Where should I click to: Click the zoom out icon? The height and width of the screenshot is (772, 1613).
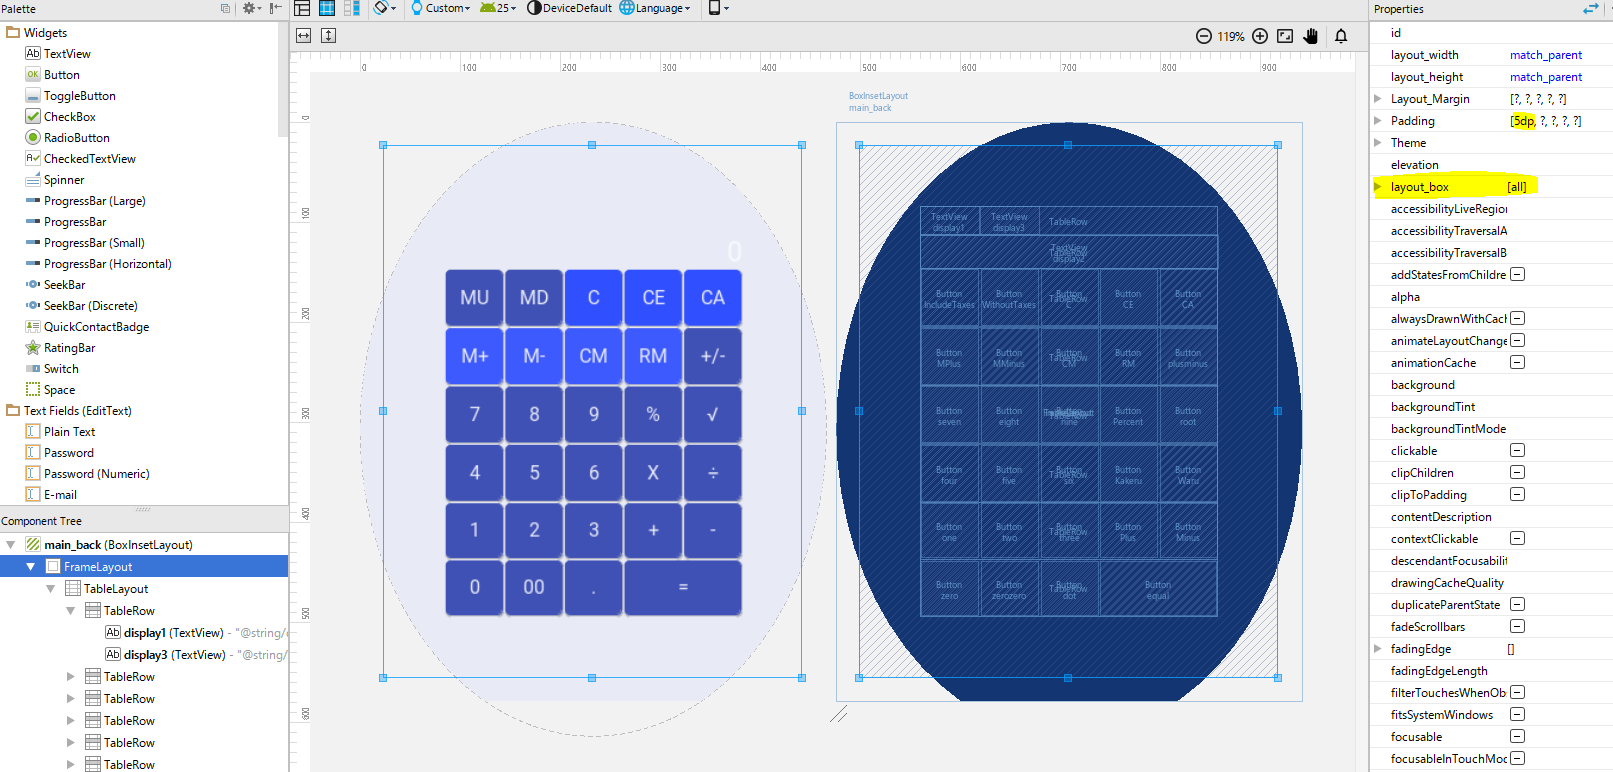coord(1204,36)
